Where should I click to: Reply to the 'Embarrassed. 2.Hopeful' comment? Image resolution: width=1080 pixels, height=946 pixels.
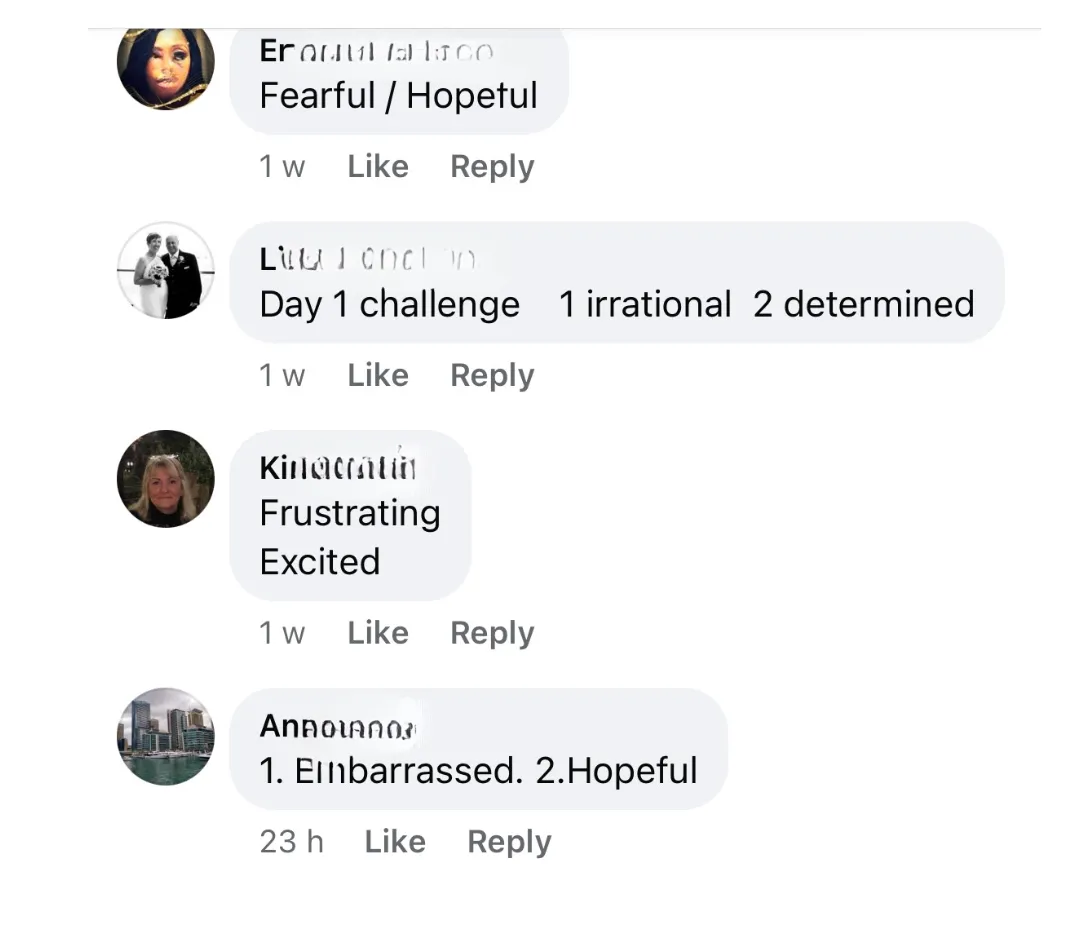pyautogui.click(x=509, y=842)
